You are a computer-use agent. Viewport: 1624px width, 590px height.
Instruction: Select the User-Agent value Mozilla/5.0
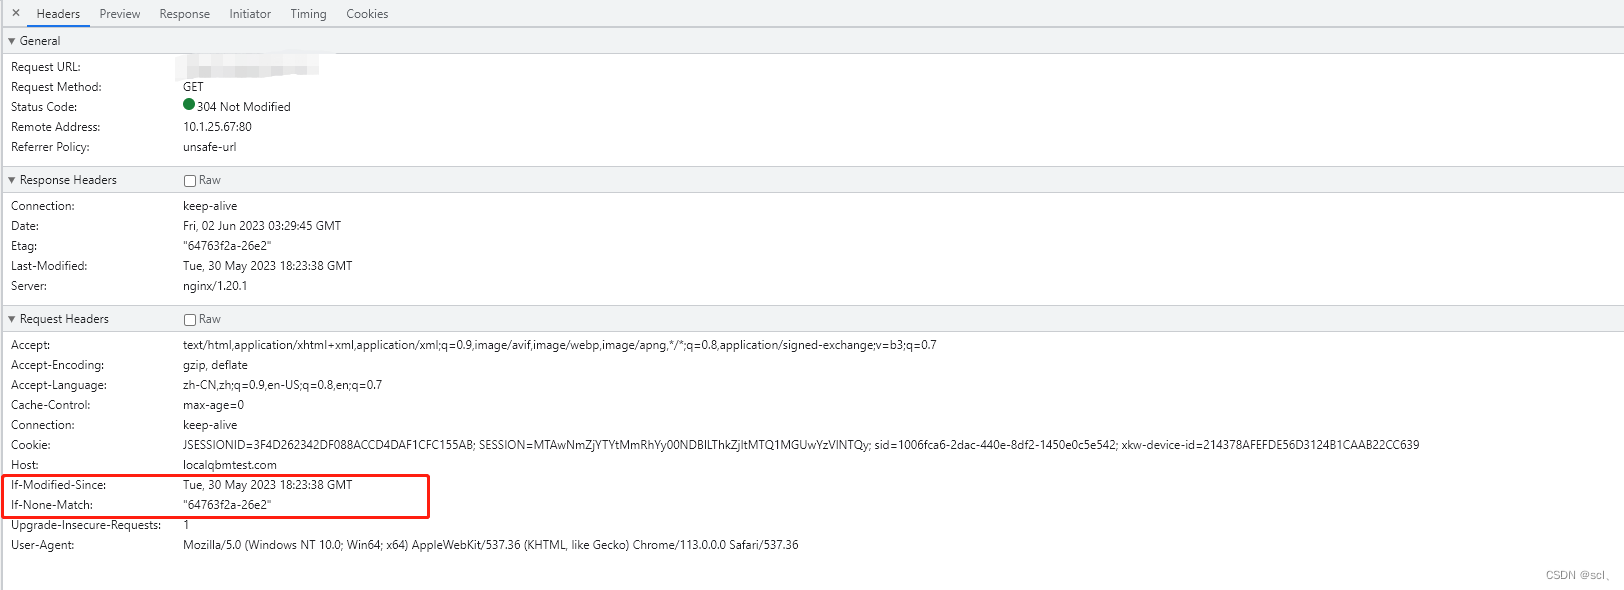point(491,545)
